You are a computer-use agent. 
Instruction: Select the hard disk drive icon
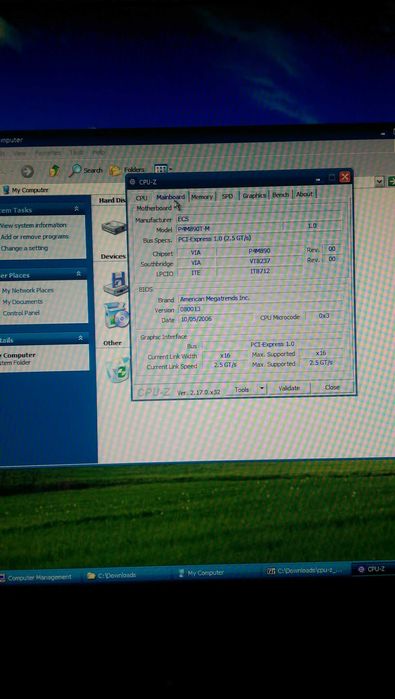tap(114, 227)
